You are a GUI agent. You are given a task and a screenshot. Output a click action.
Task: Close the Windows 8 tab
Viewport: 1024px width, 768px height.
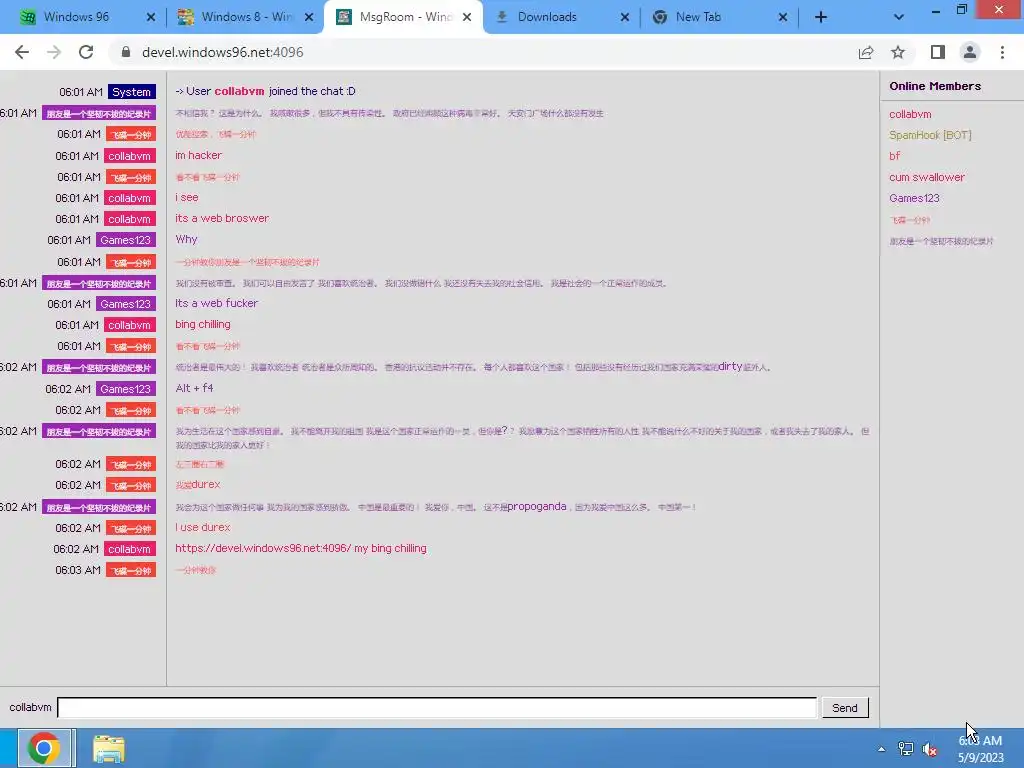(309, 17)
